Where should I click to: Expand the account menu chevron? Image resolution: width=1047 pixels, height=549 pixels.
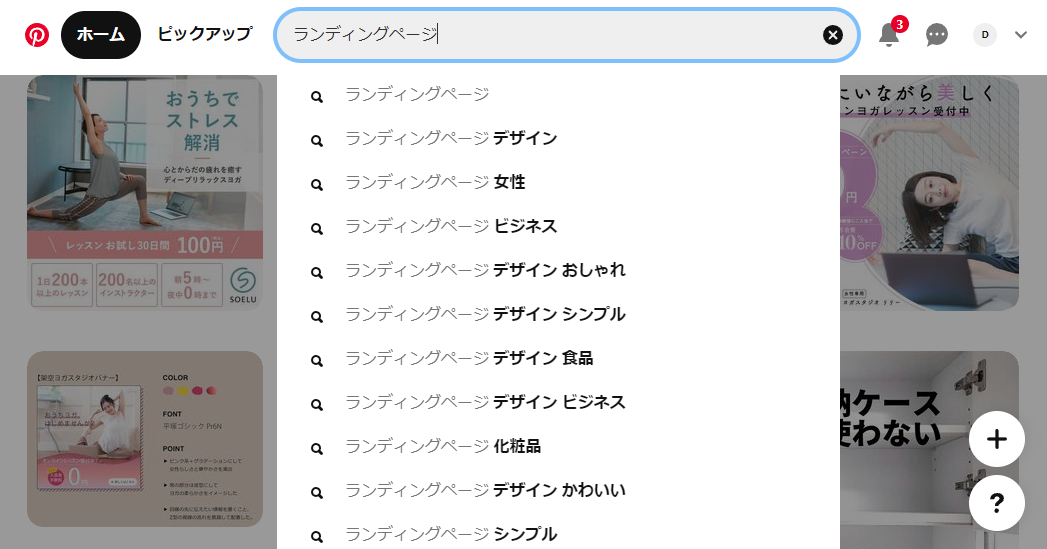[x=1021, y=35]
